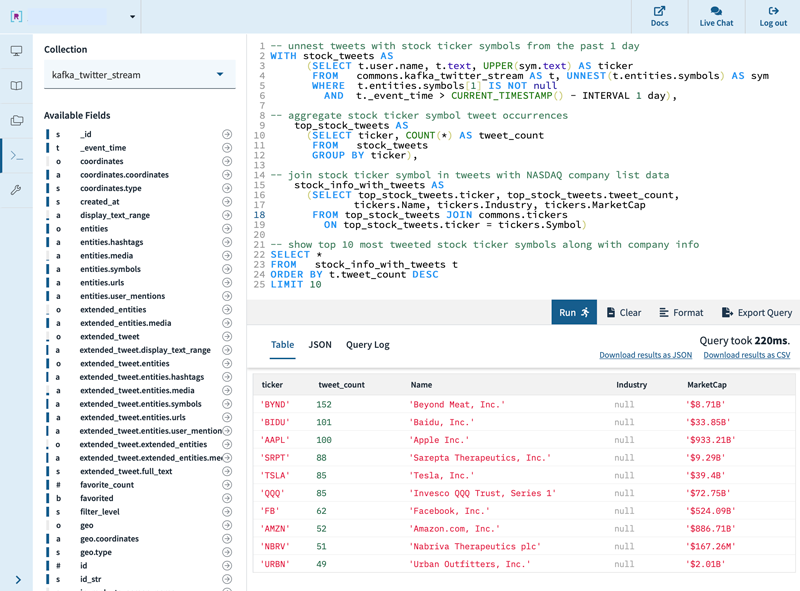The image size is (800, 591).
Task: Open the collections folder sidebar icon
Action: tap(16, 120)
